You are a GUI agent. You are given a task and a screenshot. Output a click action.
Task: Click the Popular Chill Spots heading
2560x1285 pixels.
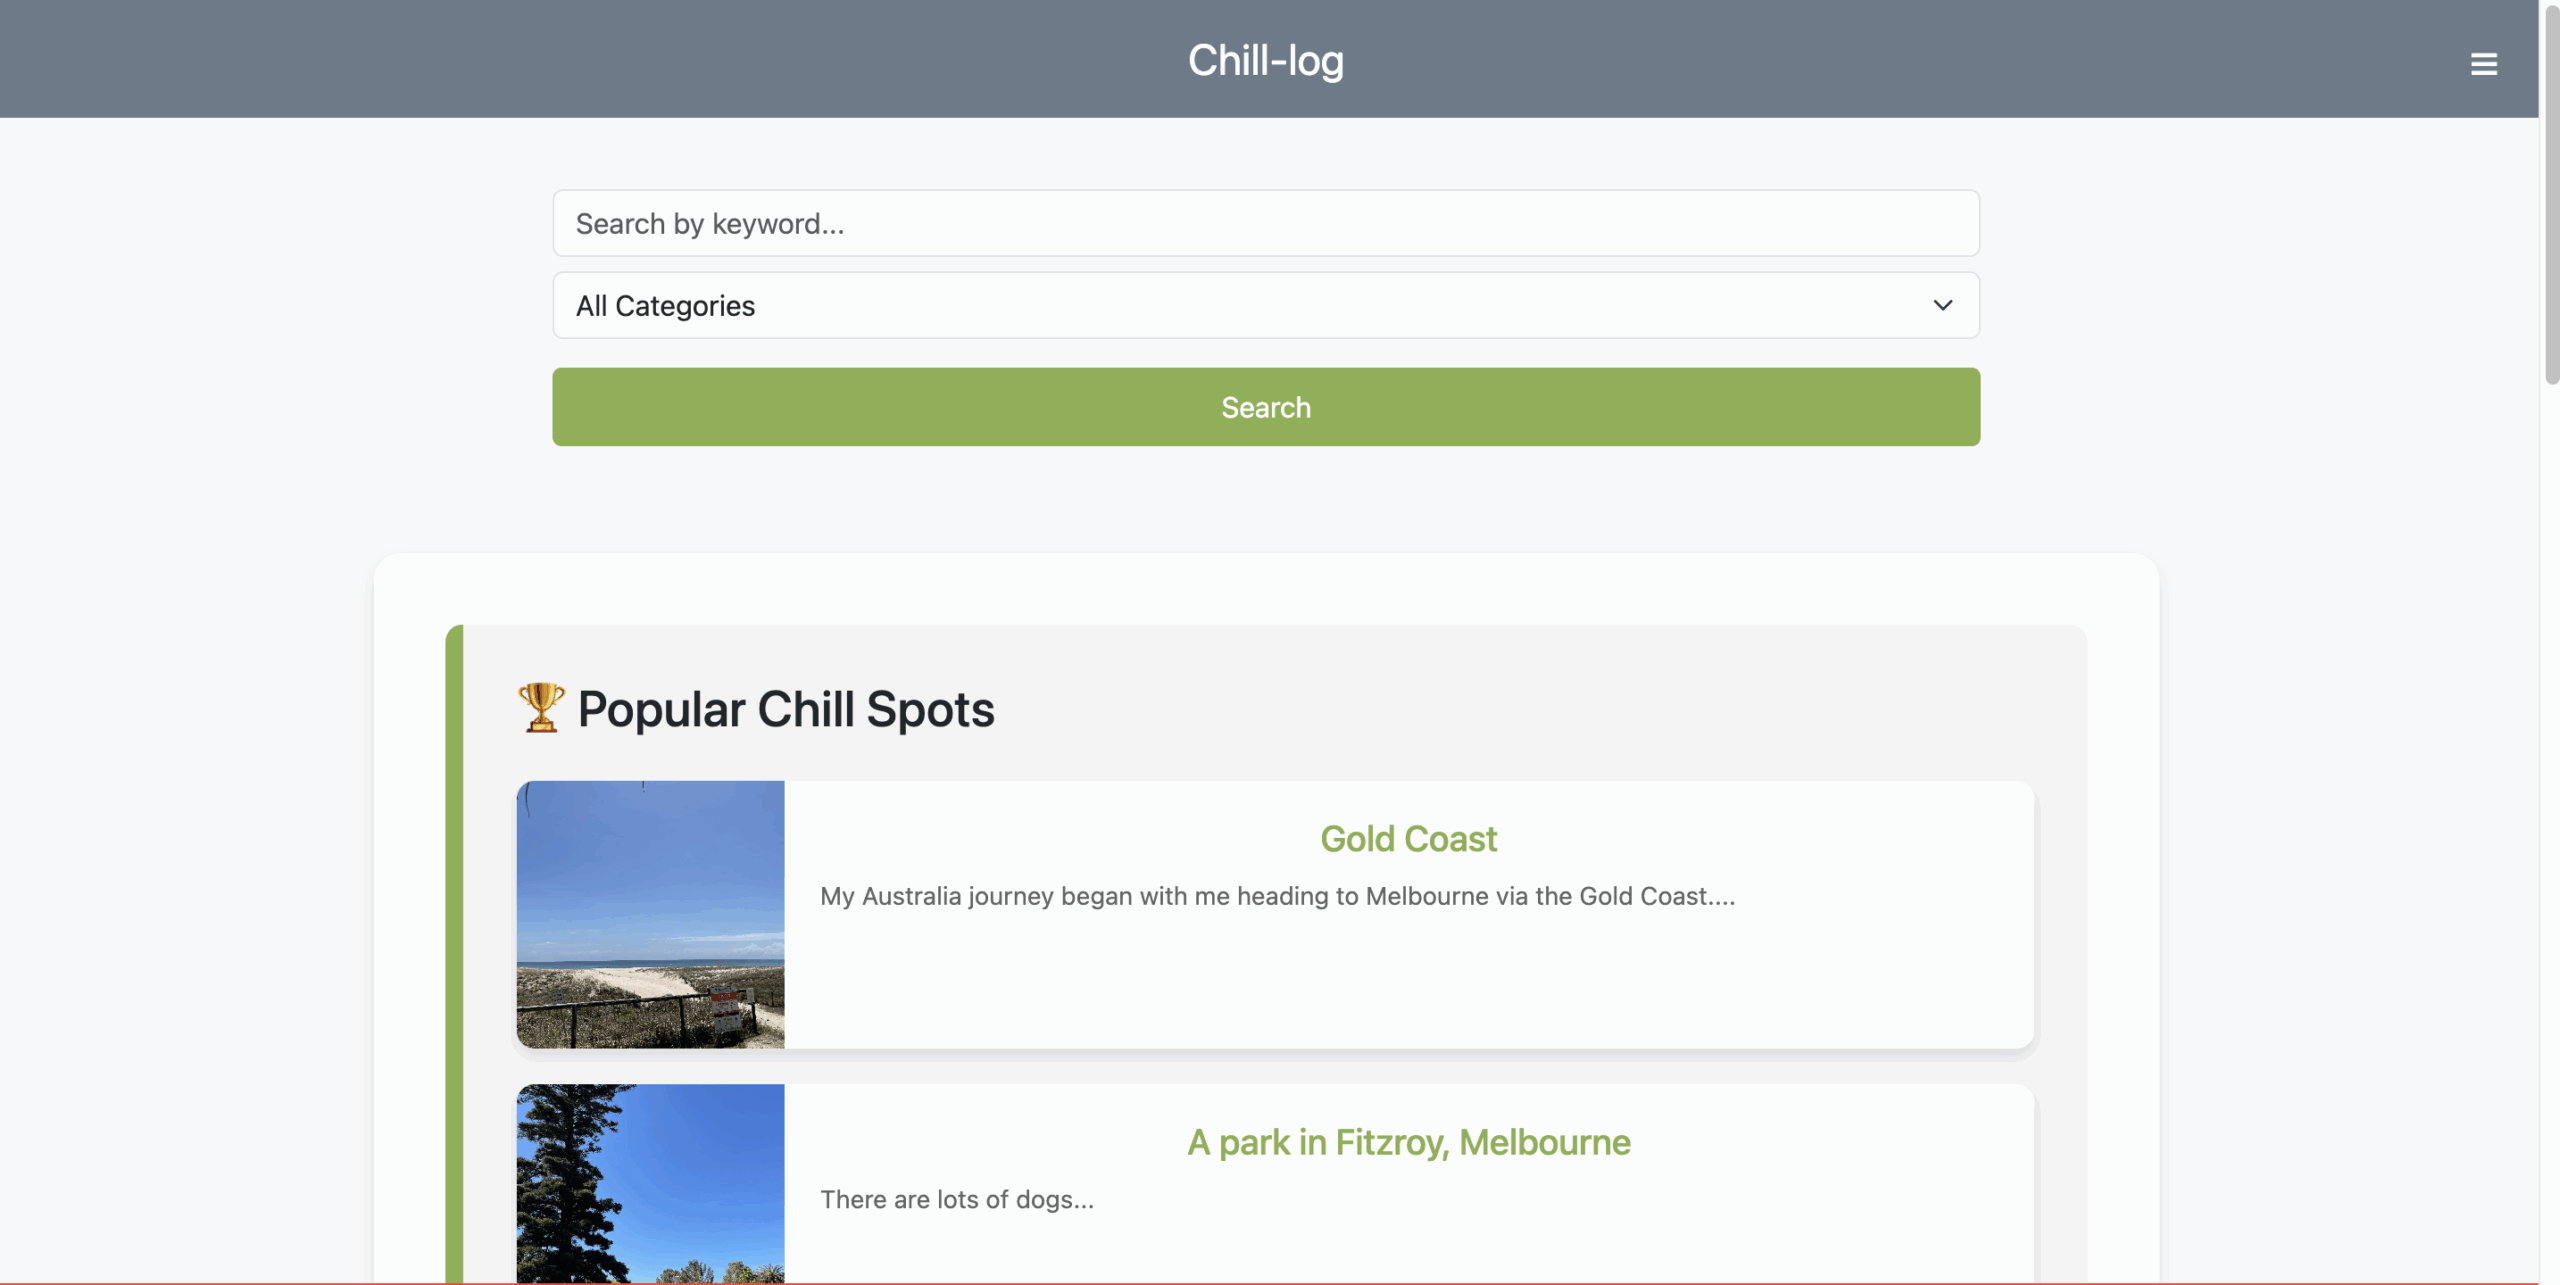[786, 709]
